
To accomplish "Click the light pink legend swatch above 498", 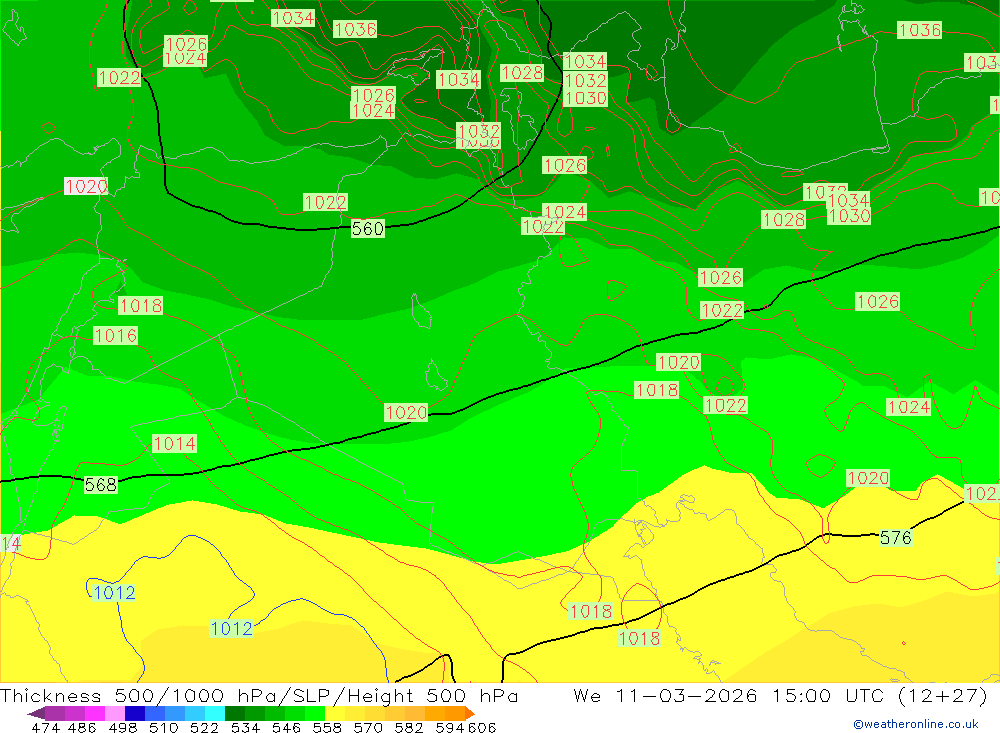I will tap(115, 713).
